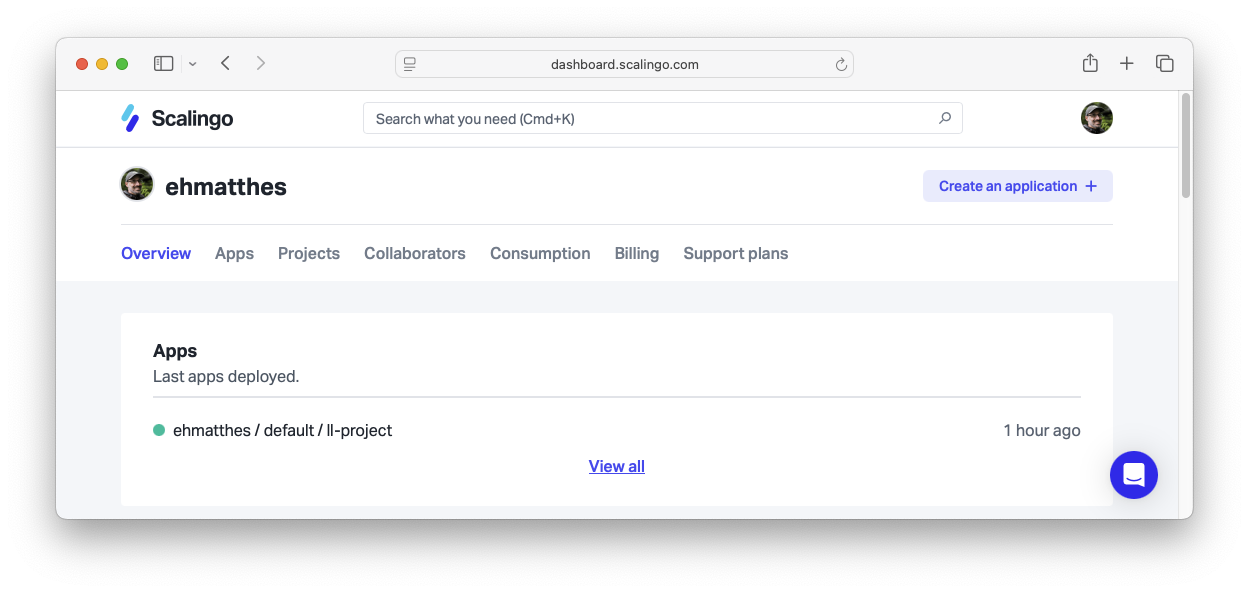The image size is (1249, 593).
Task: Open a new browser tab with the plus icon
Action: tap(1126, 62)
